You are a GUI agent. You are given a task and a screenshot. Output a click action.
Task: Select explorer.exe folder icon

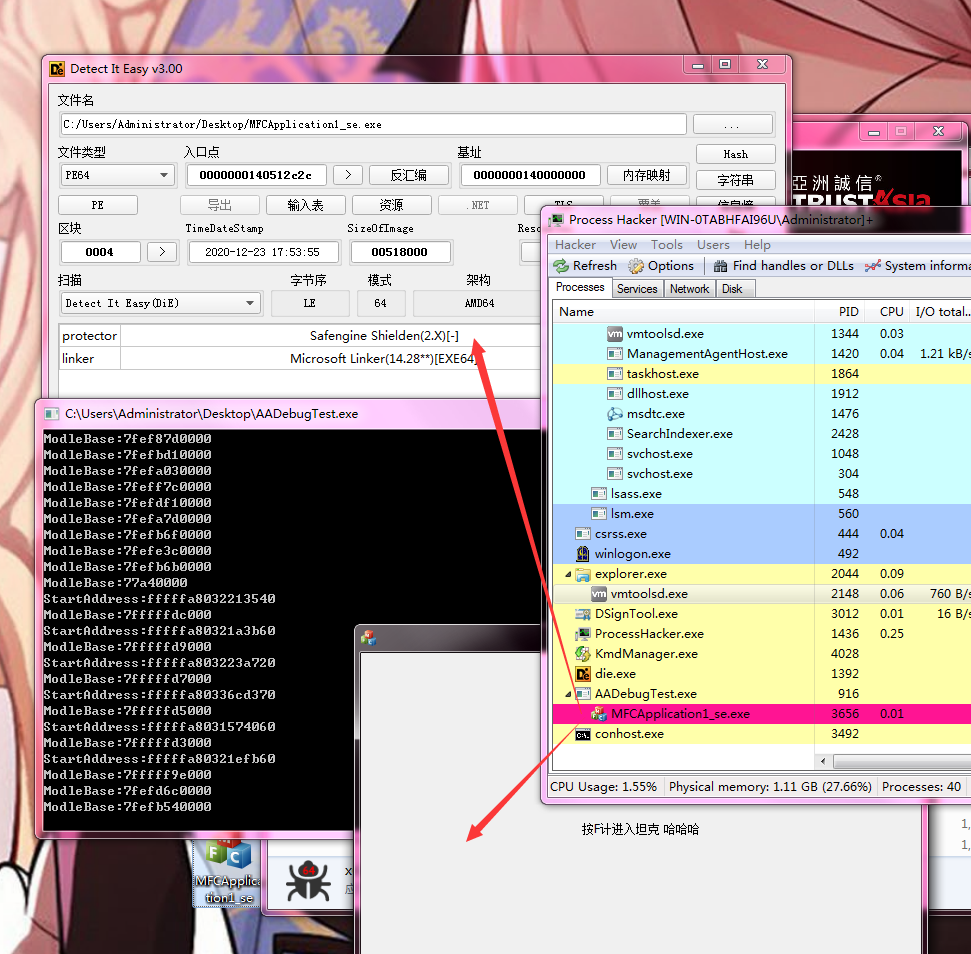[583, 574]
